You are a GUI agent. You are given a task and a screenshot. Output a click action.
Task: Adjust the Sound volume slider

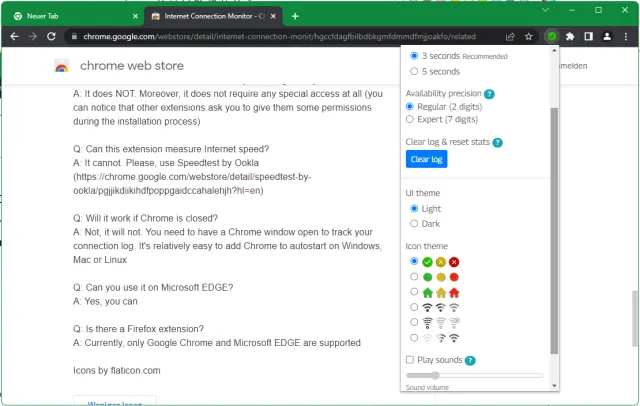474,375
